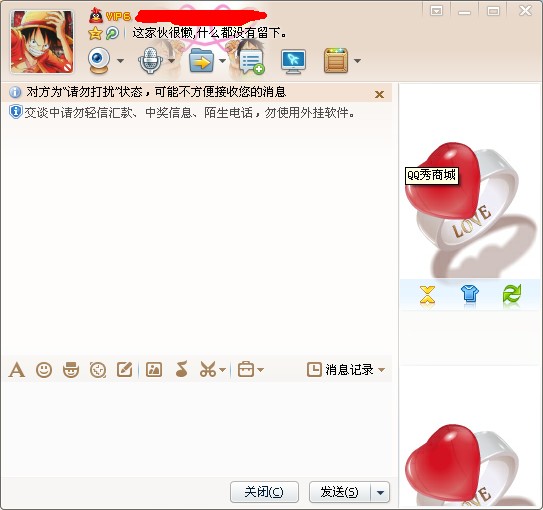
Task: Minimize the chat window
Action: (x=464, y=12)
